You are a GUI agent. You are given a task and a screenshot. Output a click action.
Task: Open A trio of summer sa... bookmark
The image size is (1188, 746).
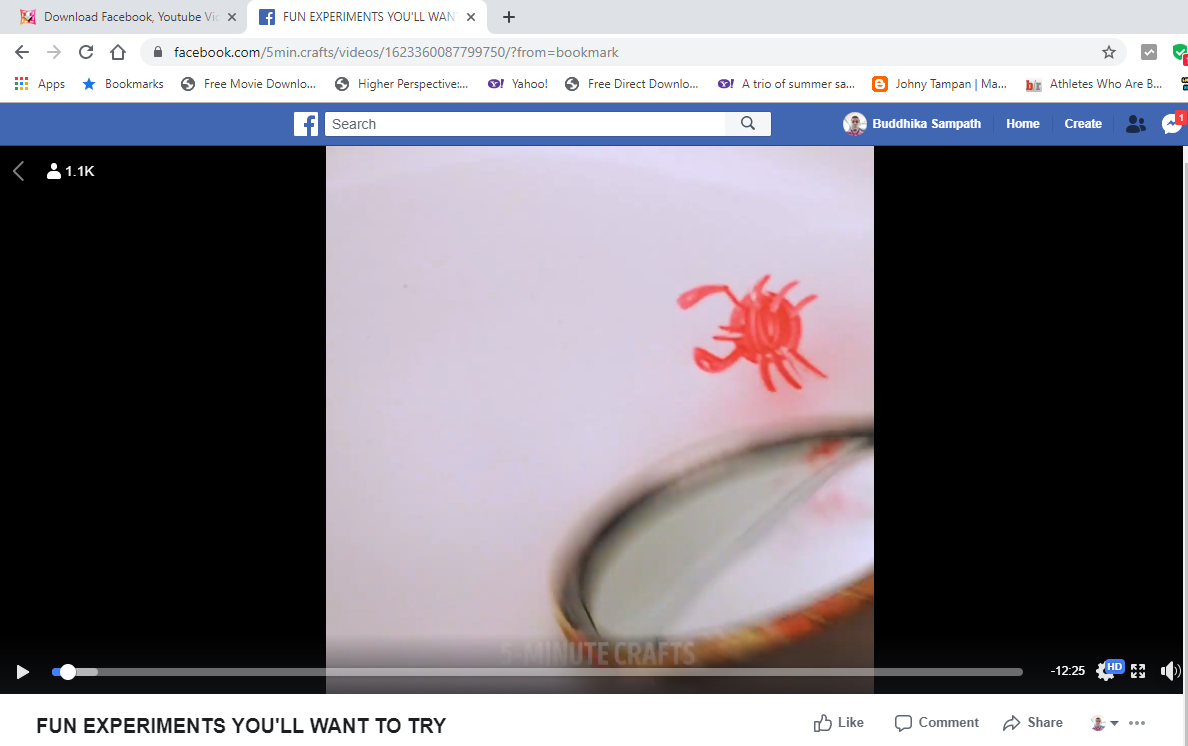pos(786,84)
